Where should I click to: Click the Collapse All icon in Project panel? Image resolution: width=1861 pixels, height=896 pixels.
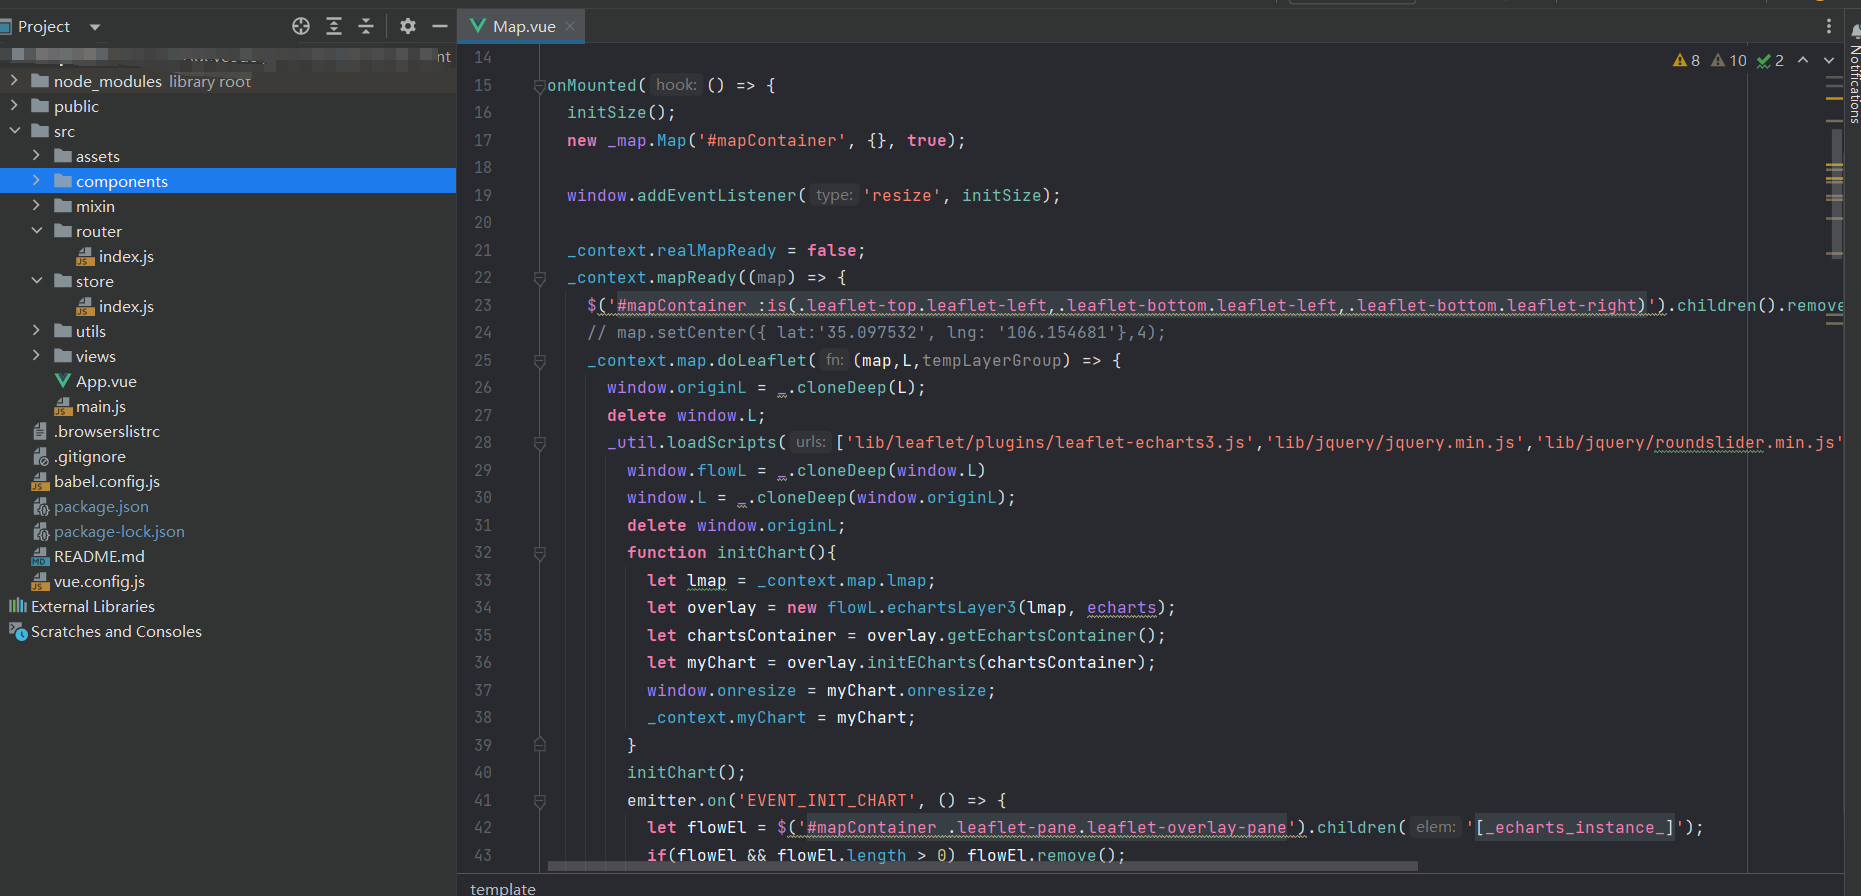[x=366, y=26]
